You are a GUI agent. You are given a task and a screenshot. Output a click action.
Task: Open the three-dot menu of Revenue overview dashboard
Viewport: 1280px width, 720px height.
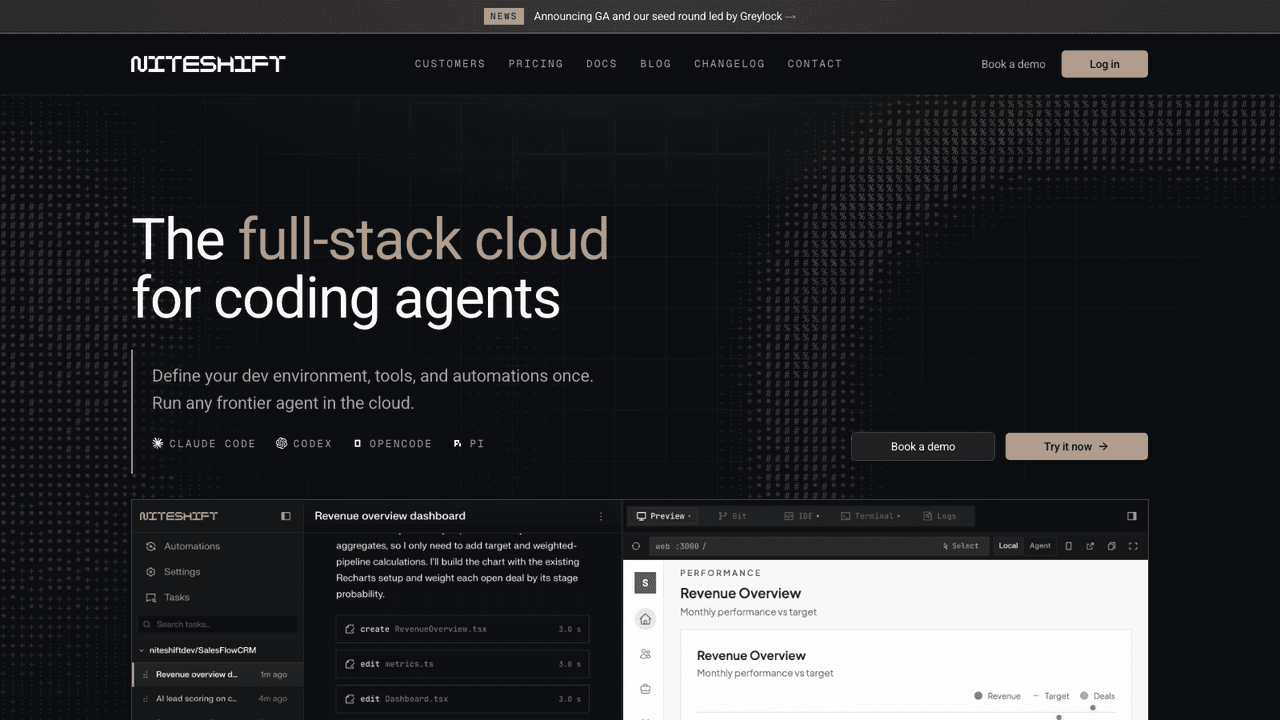coord(601,516)
